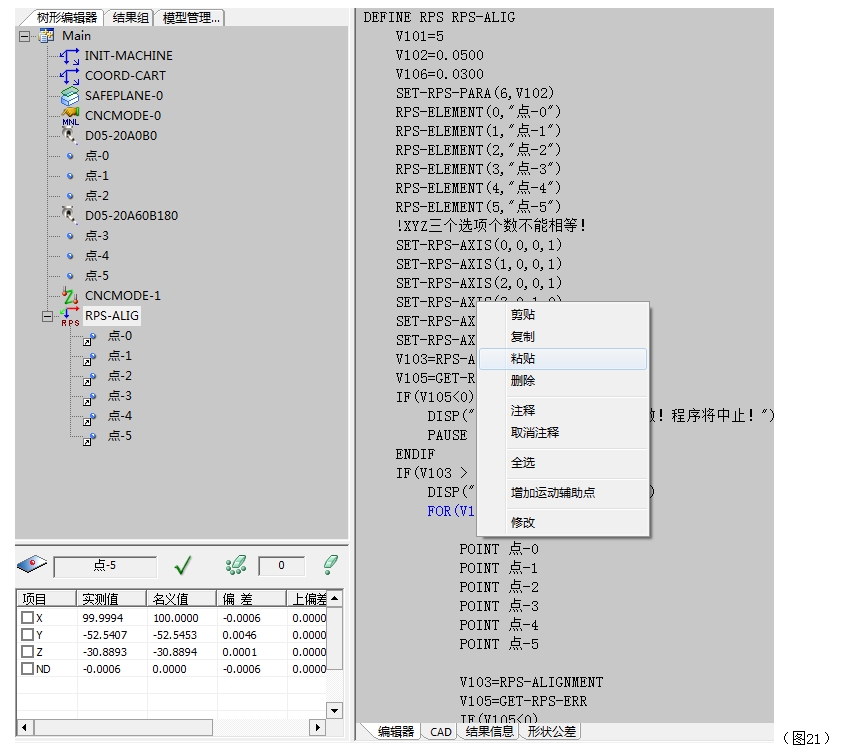Switch to the 结果组 tab
This screenshot has width=864, height=753.
tap(130, 18)
